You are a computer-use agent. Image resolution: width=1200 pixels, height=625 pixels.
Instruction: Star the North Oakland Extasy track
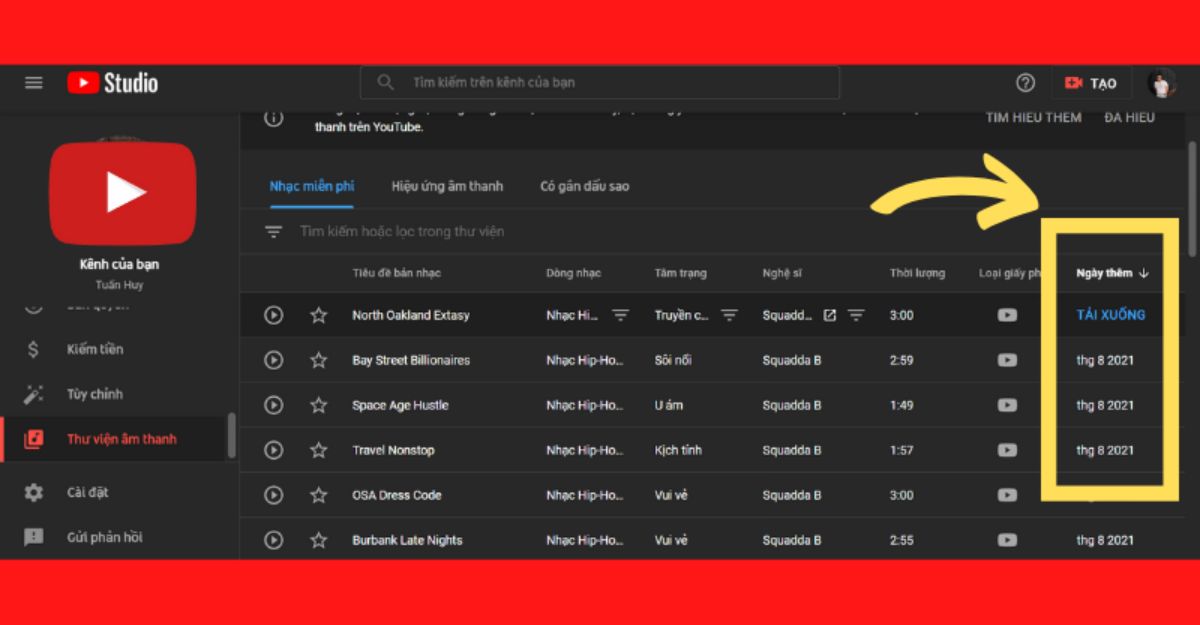318,315
